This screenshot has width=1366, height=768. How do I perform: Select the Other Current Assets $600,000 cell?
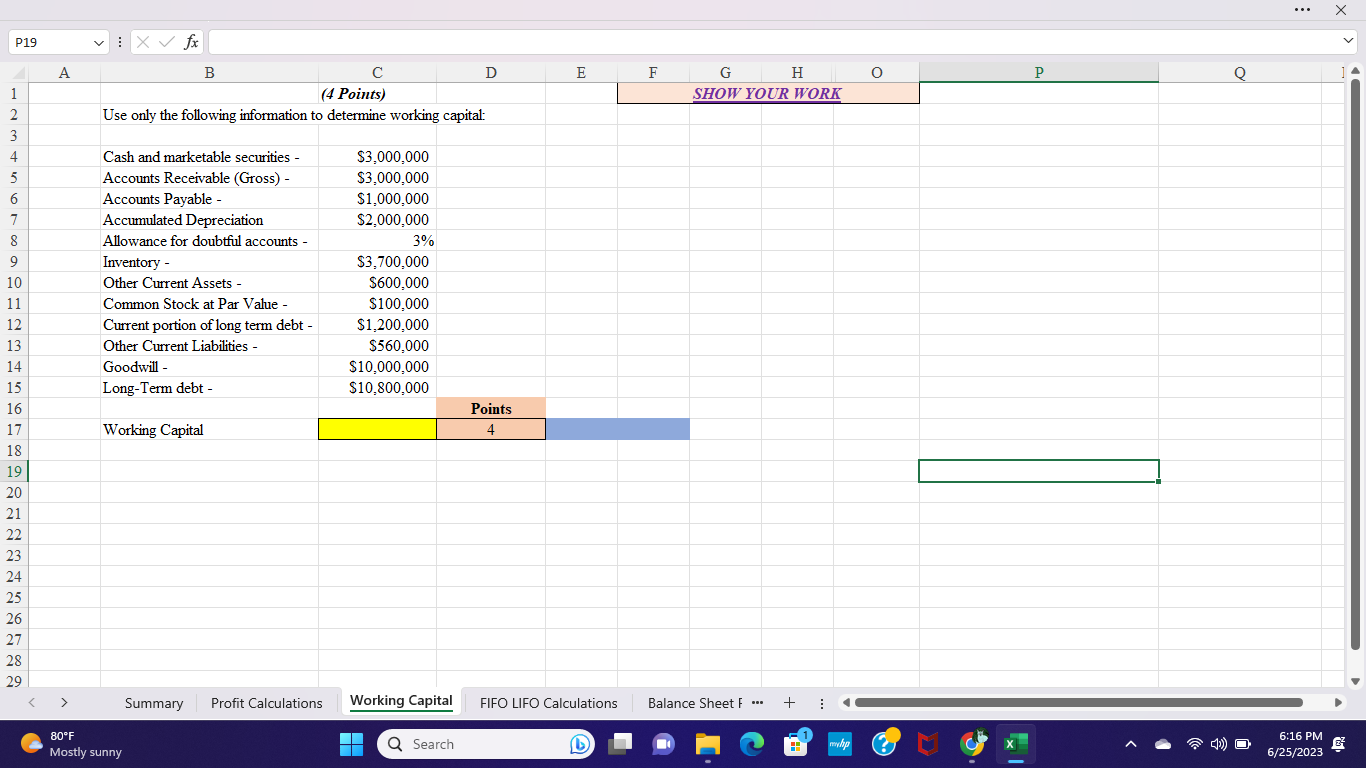377,282
